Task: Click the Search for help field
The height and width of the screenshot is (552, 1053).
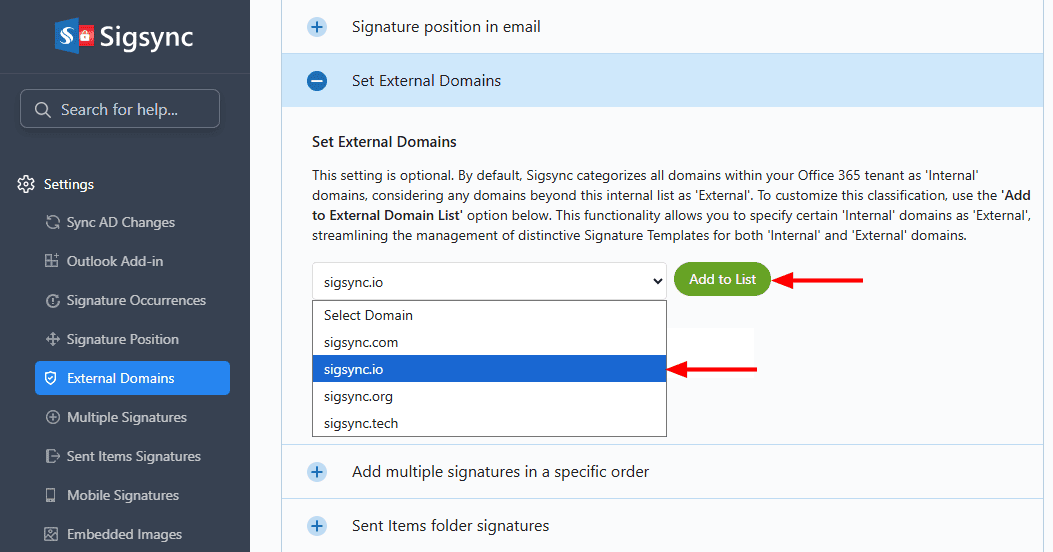Action: (120, 109)
